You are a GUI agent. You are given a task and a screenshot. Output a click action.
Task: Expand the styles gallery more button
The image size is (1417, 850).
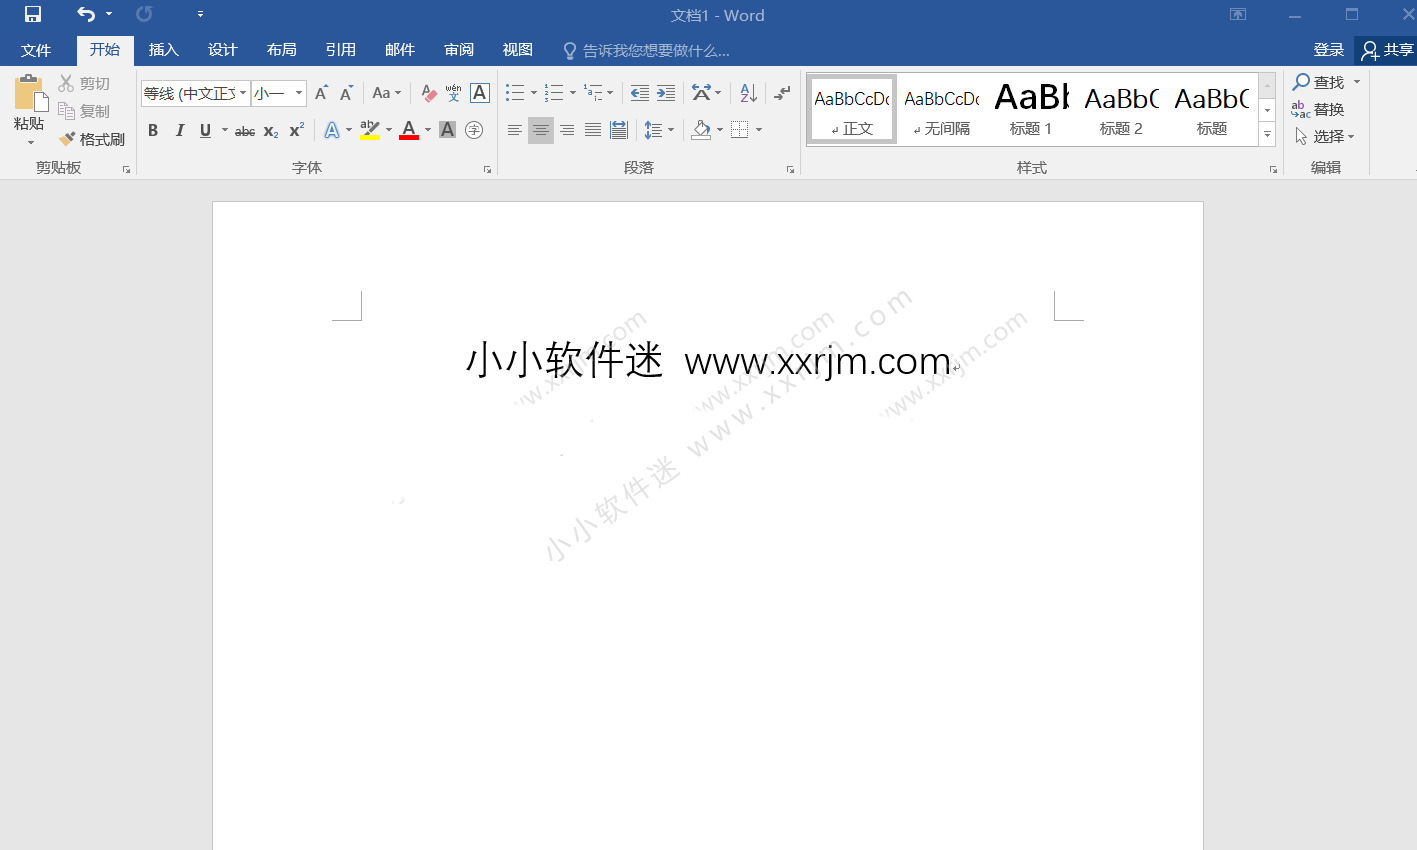pos(1267,134)
